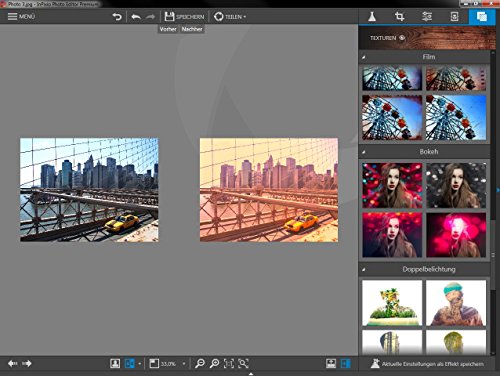Toggle the TEXTUREN eye visibility icon
This screenshot has height=376, width=500.
point(402,38)
